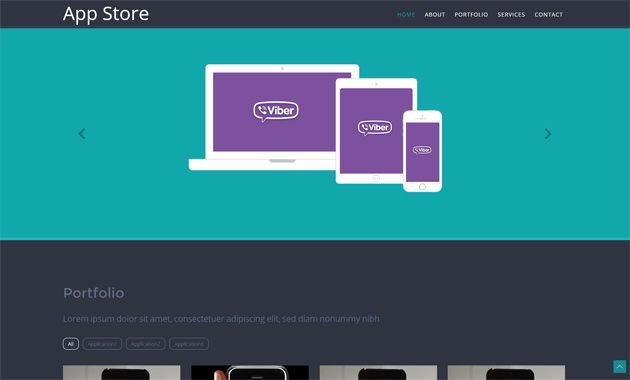The height and width of the screenshot is (380, 630).
Task: Open the About nav item
Action: [x=435, y=14]
